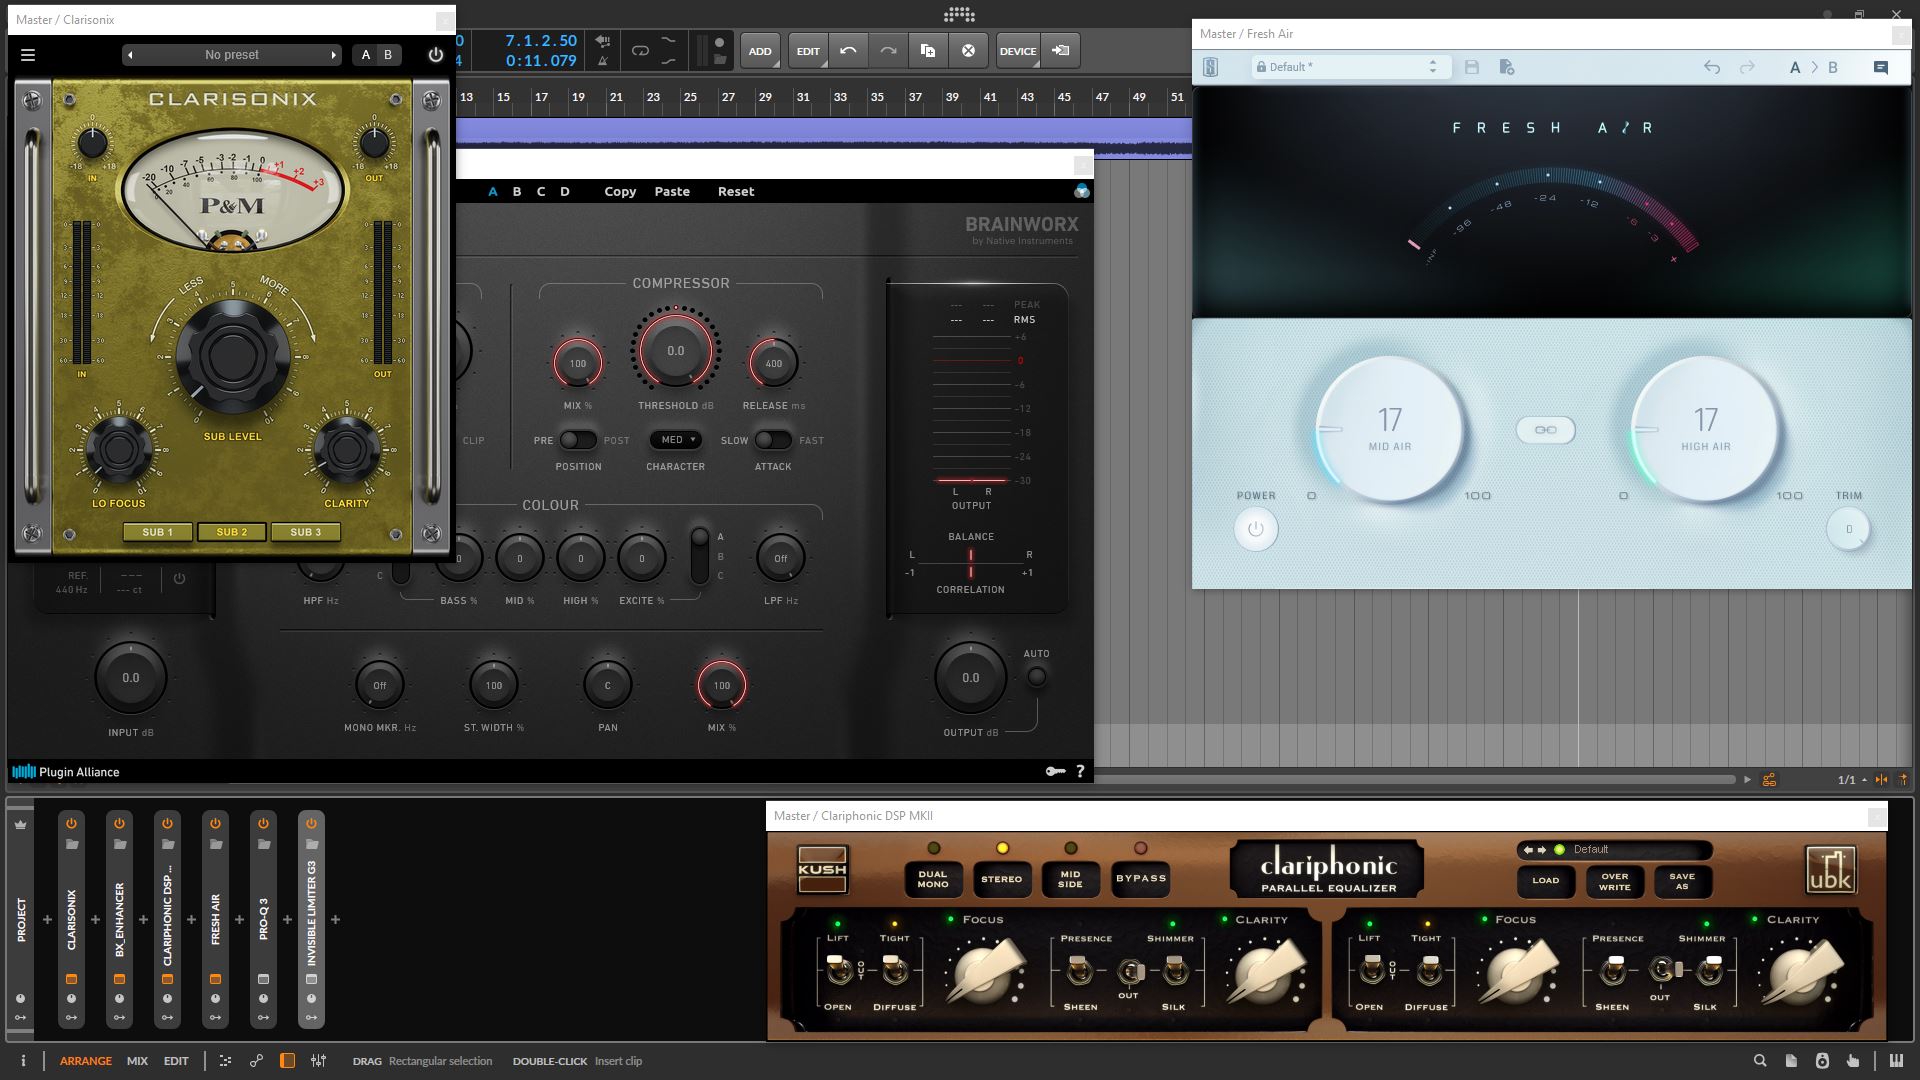Click the Fresh Air save preset icon

point(1471,67)
